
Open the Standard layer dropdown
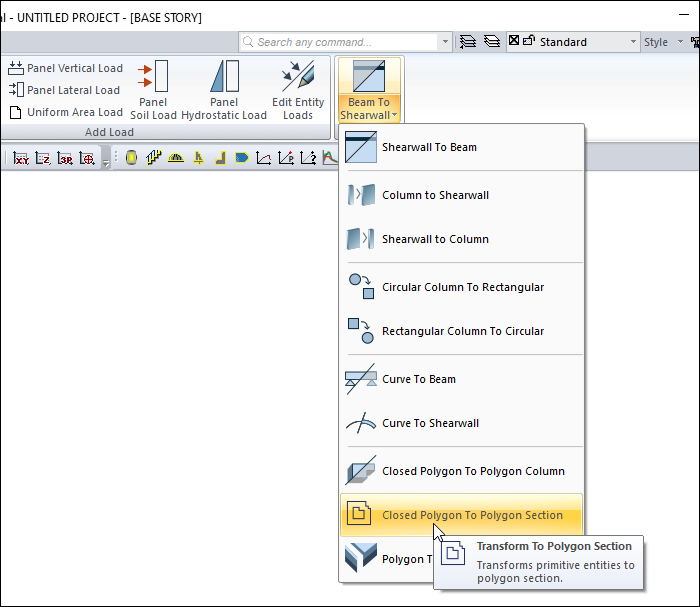633,42
